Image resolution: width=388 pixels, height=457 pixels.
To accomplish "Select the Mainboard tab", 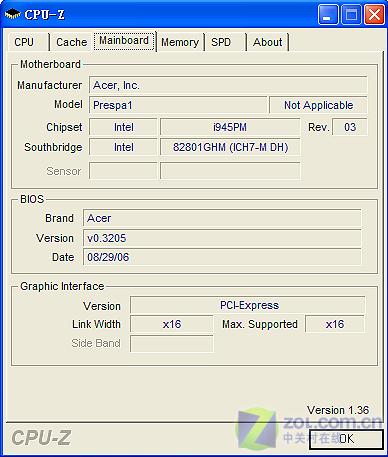I will tap(124, 41).
